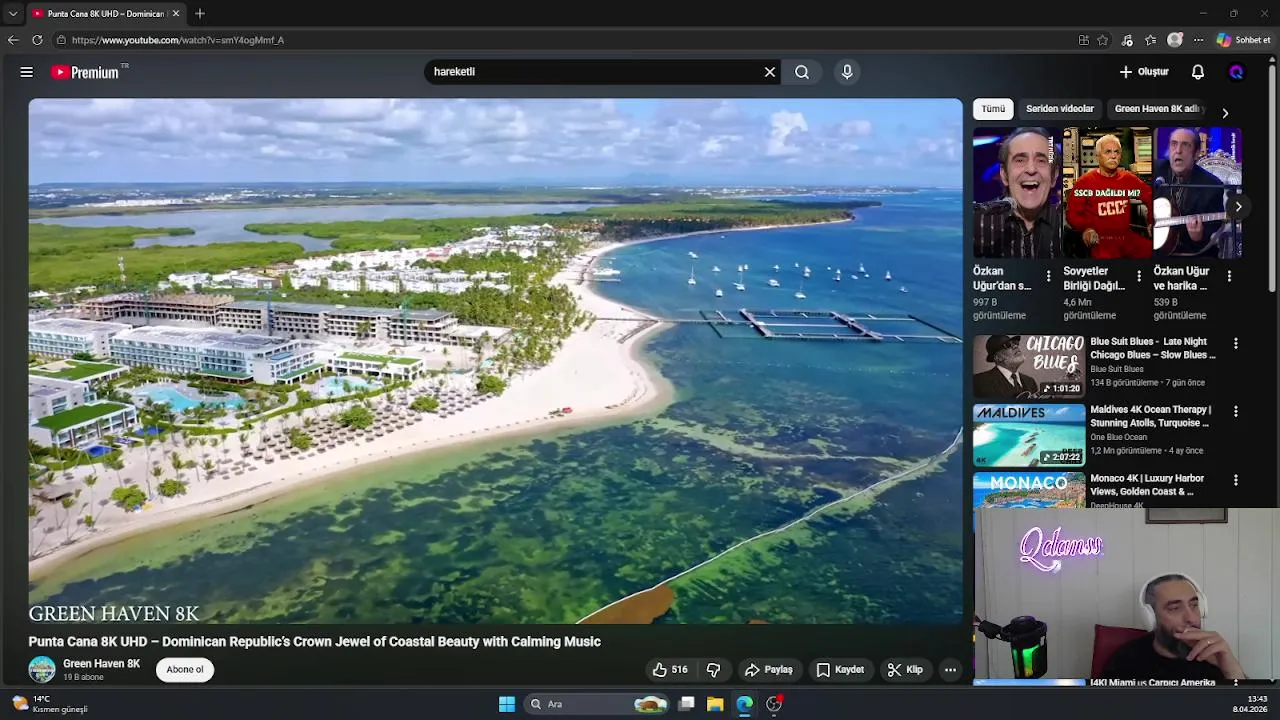
Task: View site info lock icon
Action: tap(61, 40)
